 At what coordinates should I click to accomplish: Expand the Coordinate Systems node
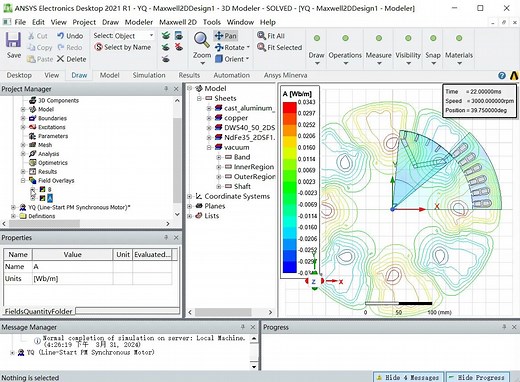[x=189, y=196]
